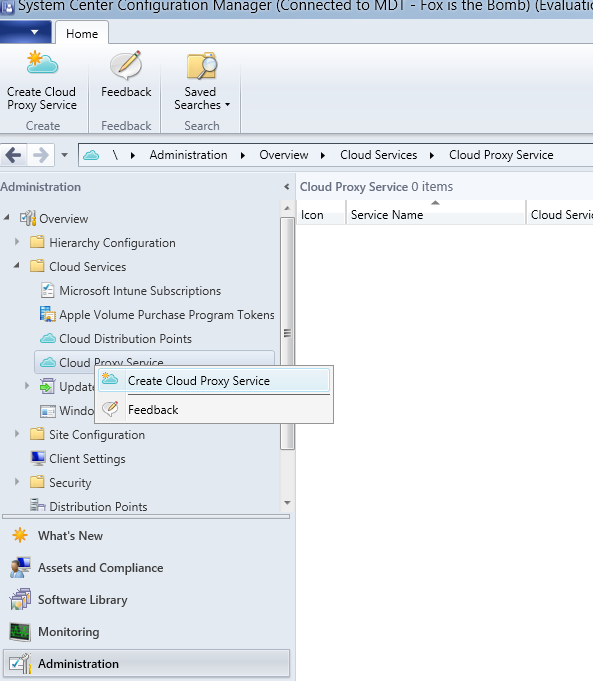This screenshot has height=681, width=593.
Task: Expand the Hierarchy Configuration folder
Action: tap(17, 241)
